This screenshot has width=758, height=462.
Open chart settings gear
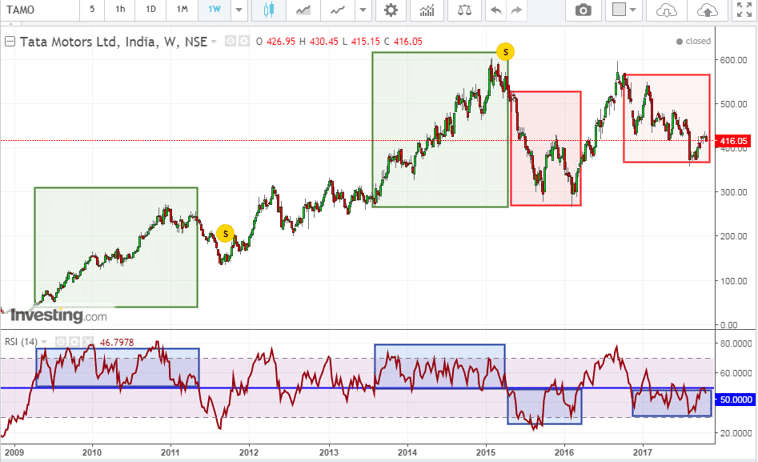point(391,10)
